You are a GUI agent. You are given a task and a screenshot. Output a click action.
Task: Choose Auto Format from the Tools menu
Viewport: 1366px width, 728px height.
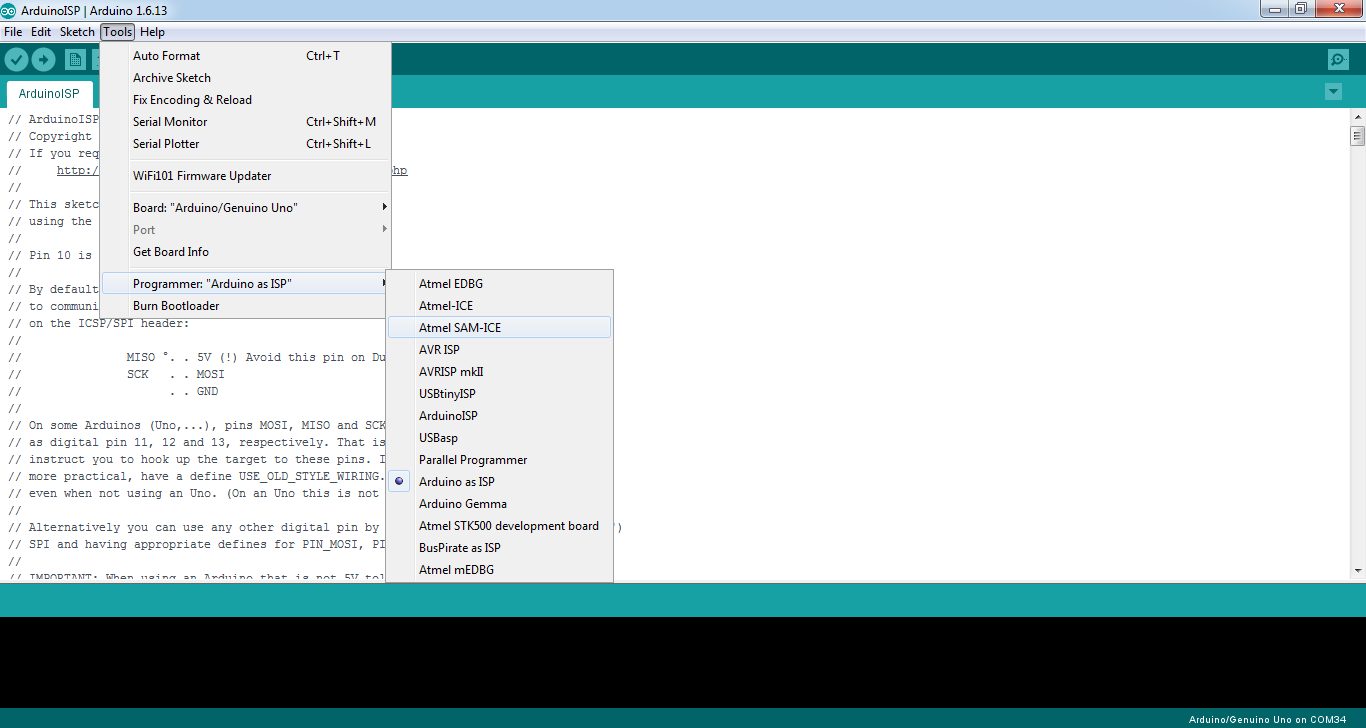[x=245, y=56]
